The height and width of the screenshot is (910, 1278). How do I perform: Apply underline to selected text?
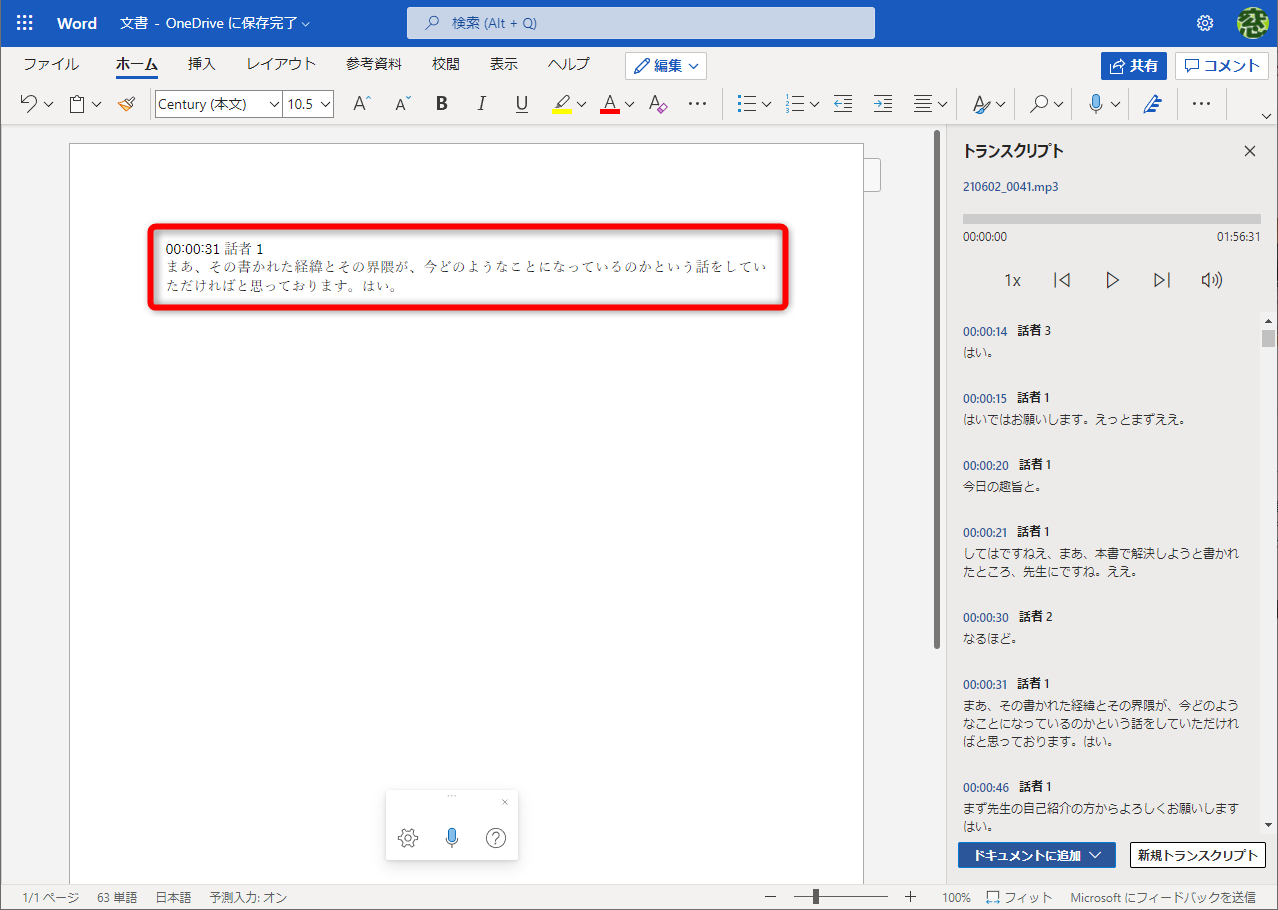521,103
